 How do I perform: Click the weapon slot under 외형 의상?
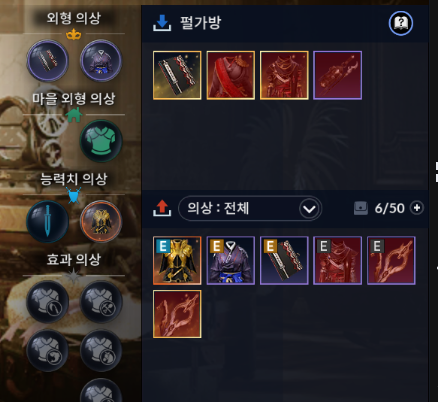pos(47,60)
